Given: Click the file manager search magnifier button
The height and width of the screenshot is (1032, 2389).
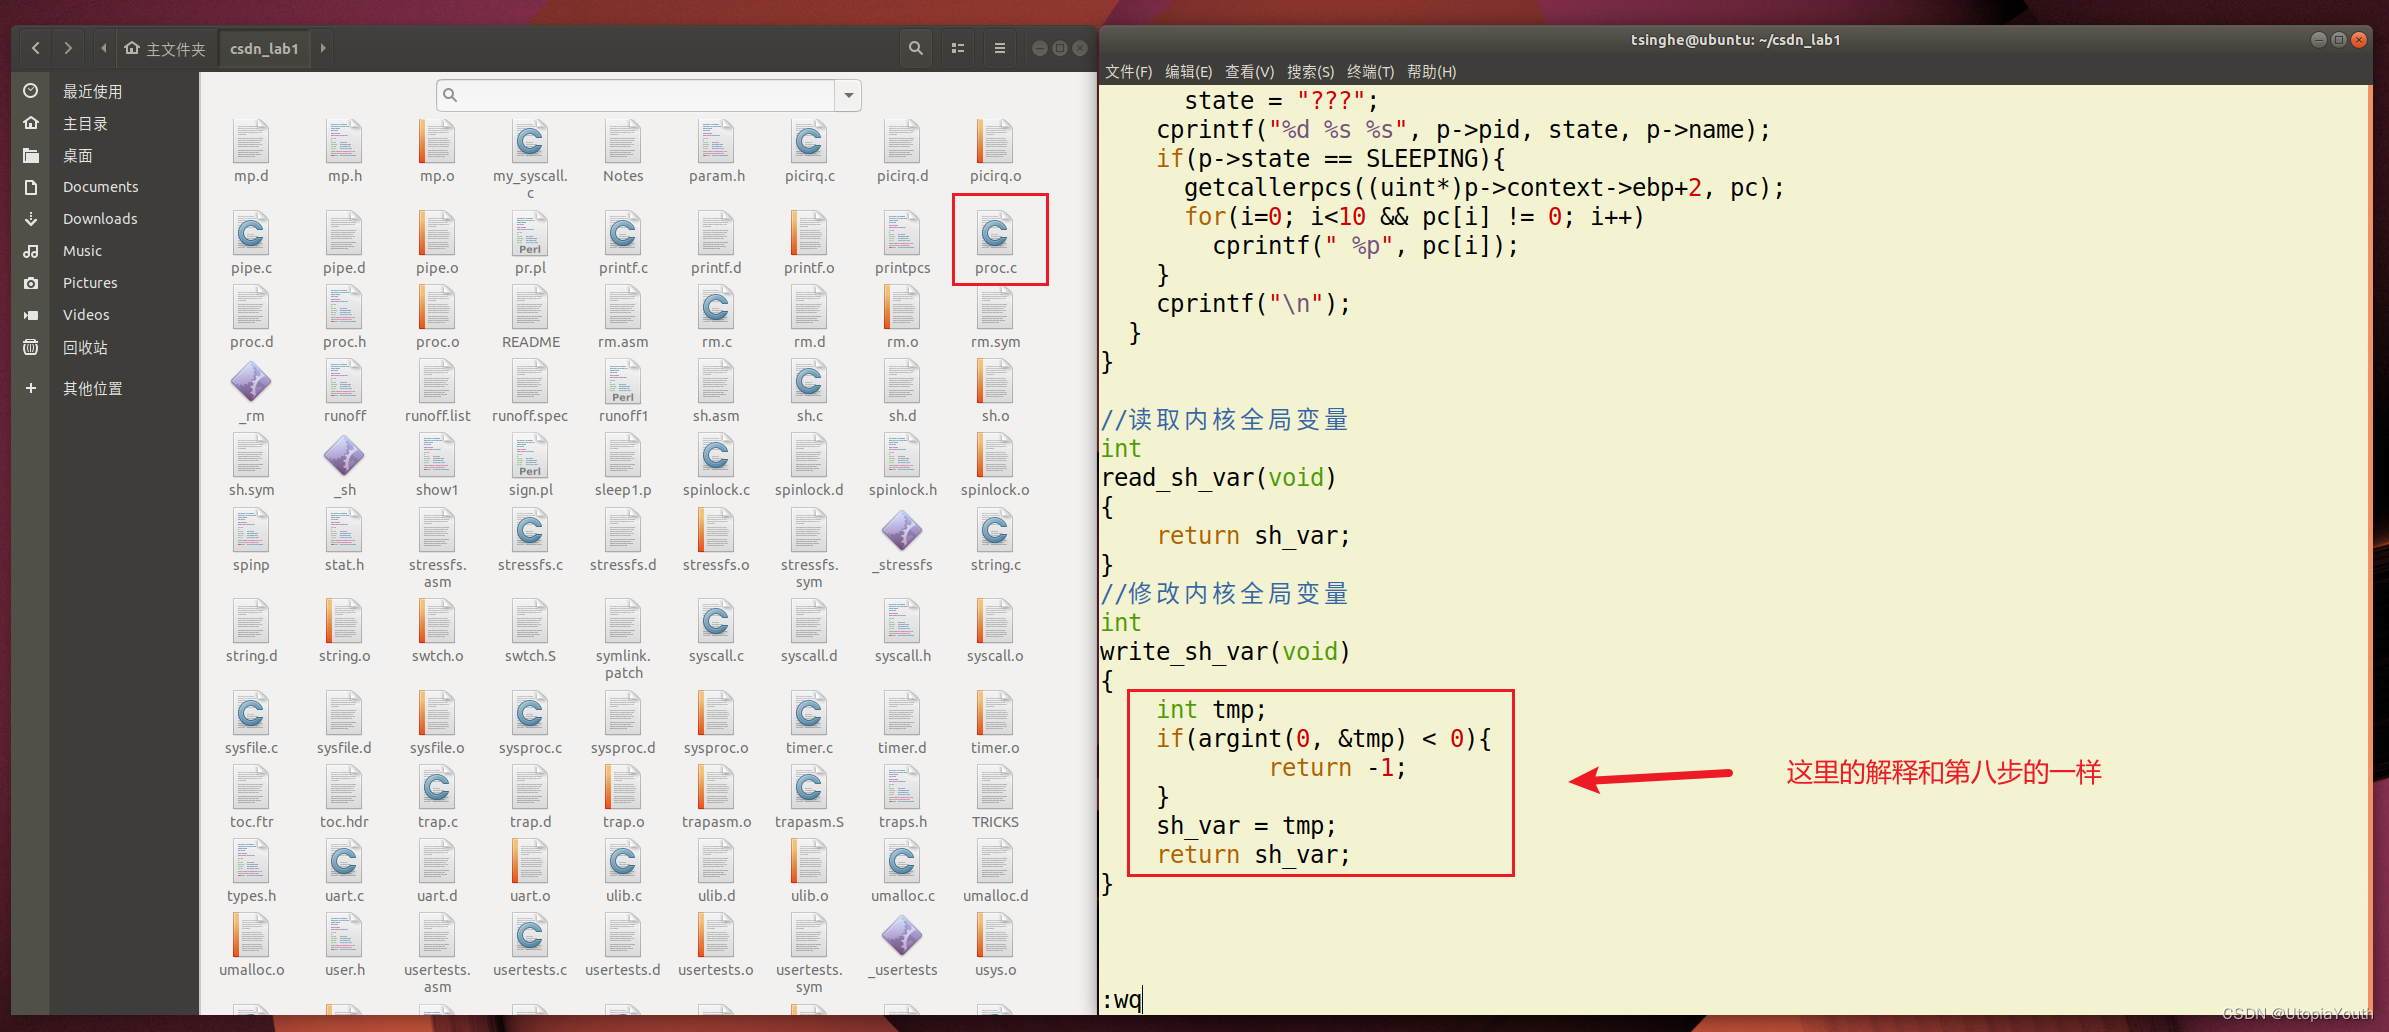Looking at the screenshot, I should [915, 48].
